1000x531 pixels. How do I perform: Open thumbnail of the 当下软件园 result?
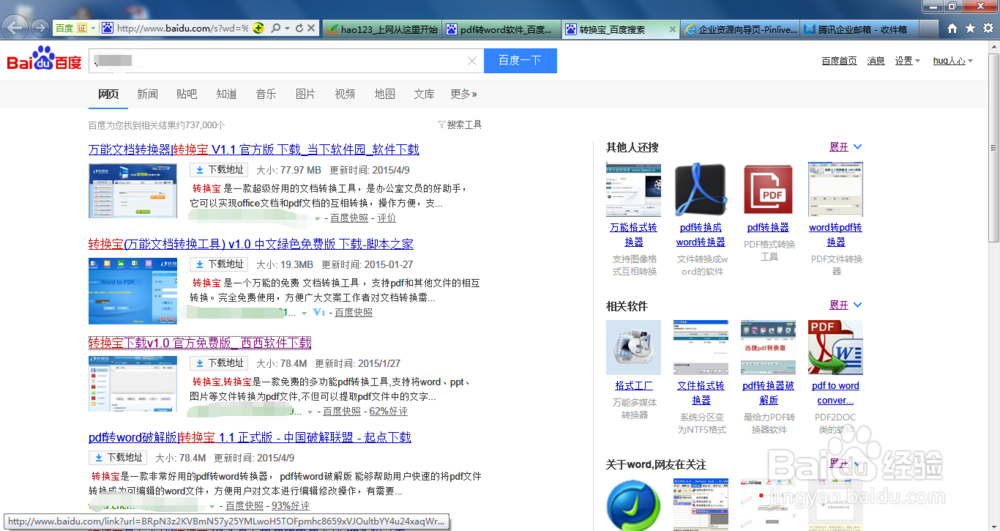[133, 191]
